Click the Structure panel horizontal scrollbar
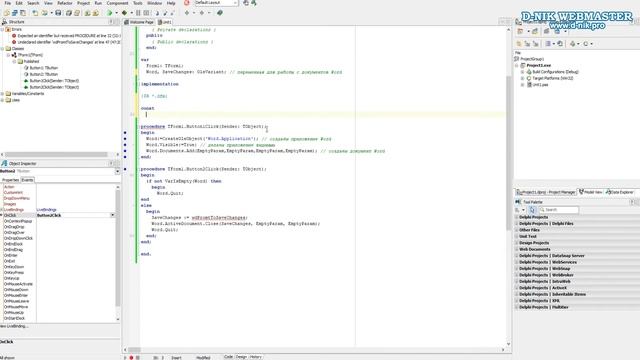Viewport: 640px width, 360px height. [x=60, y=154]
